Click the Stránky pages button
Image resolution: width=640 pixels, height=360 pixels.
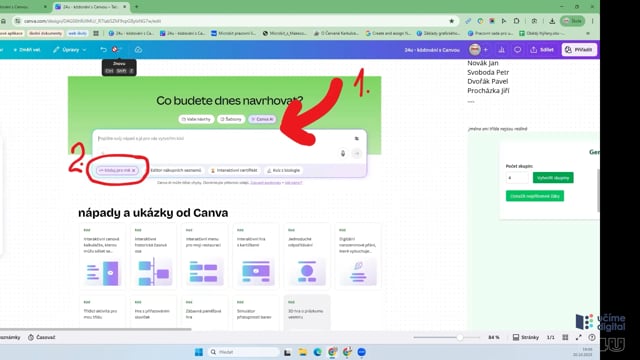(x=525, y=338)
